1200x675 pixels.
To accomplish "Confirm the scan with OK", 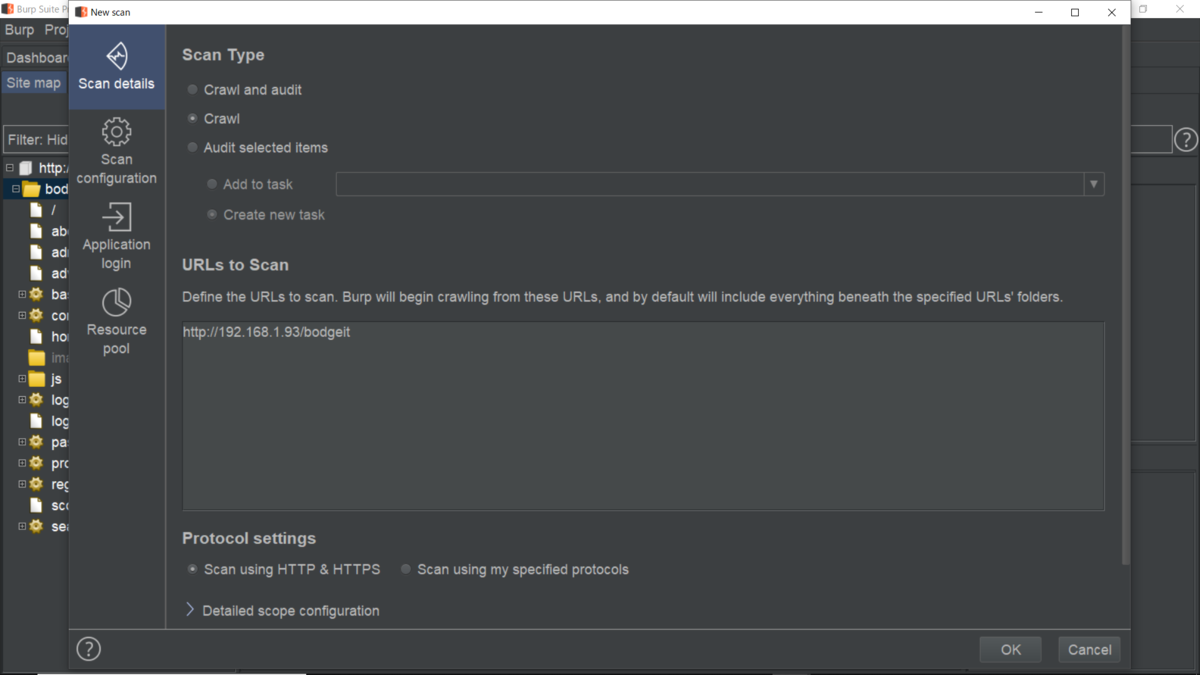I will coord(1010,650).
